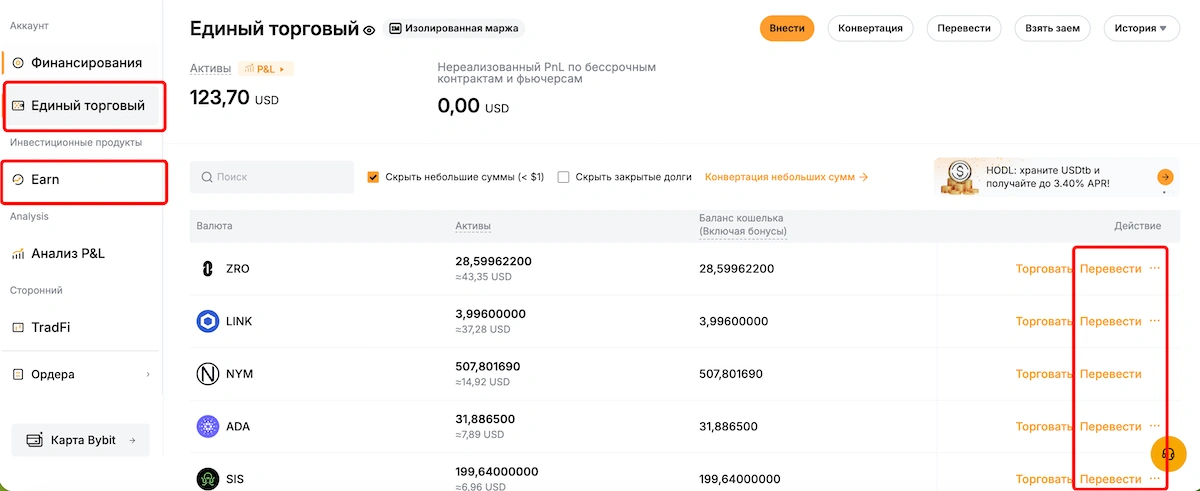
Task: Click the Анализ P&L chart icon
Action: tap(18, 253)
